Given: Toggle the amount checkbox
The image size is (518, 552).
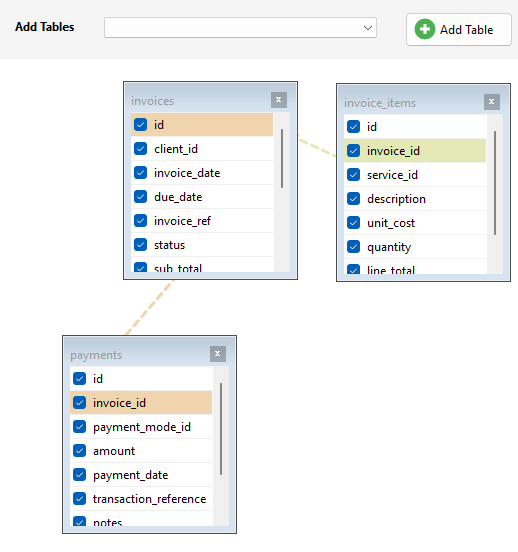Looking at the screenshot, I should click(x=80, y=451).
